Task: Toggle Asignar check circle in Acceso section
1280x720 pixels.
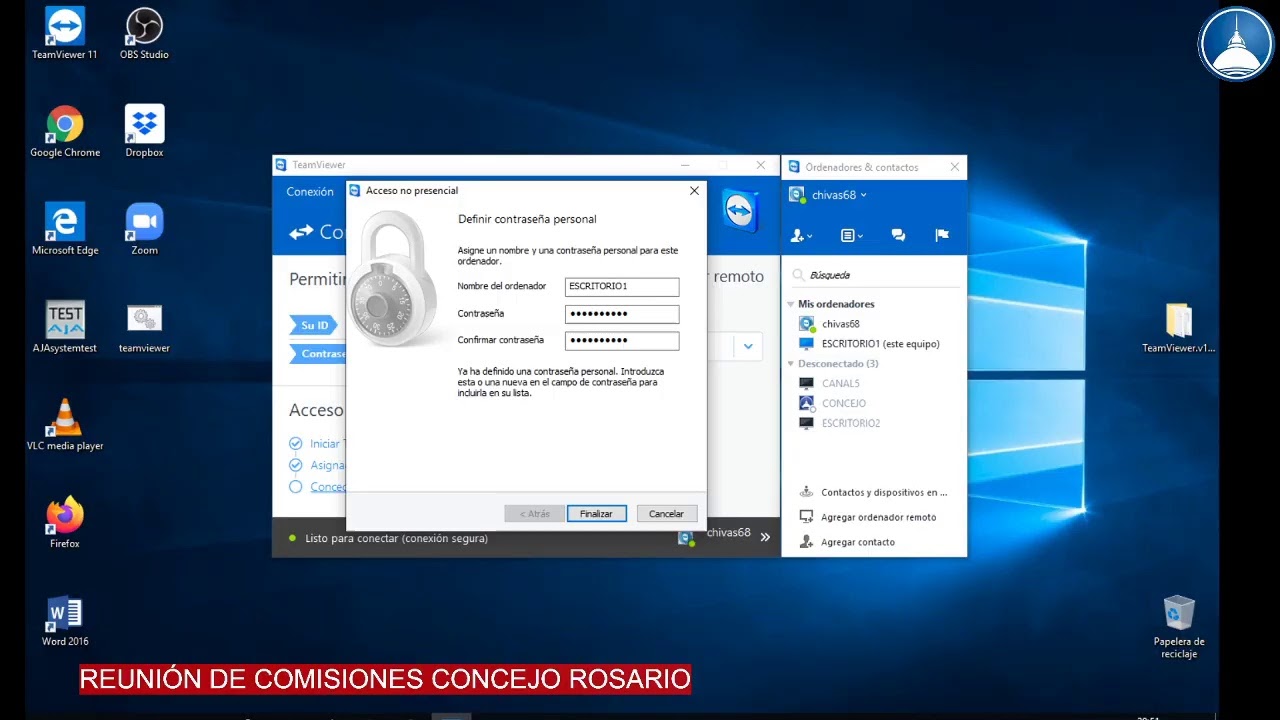Action: (295, 465)
